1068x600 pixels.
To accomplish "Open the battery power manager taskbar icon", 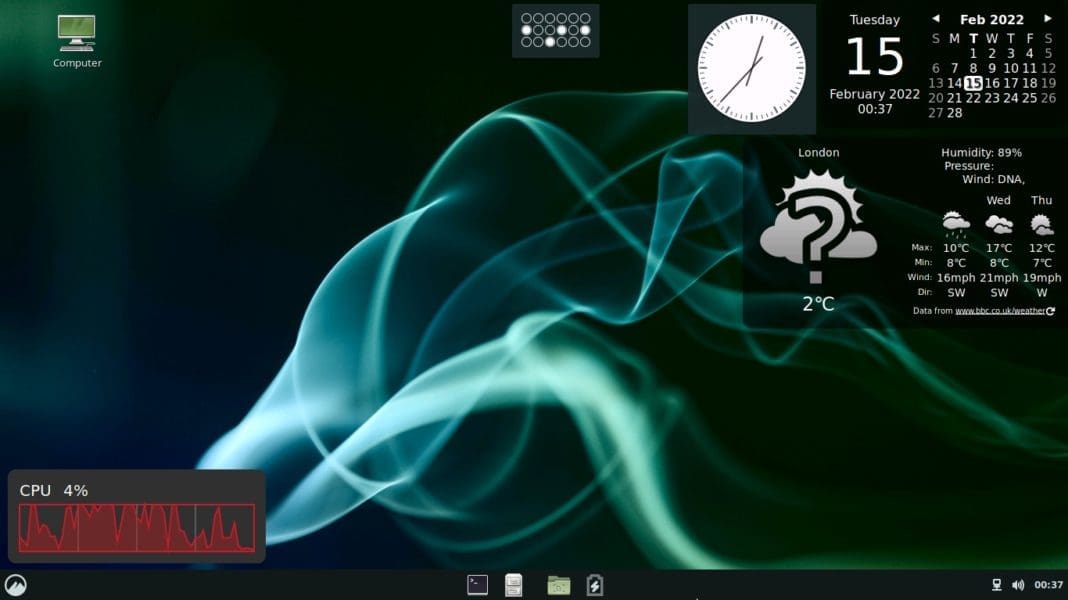I will 594,585.
